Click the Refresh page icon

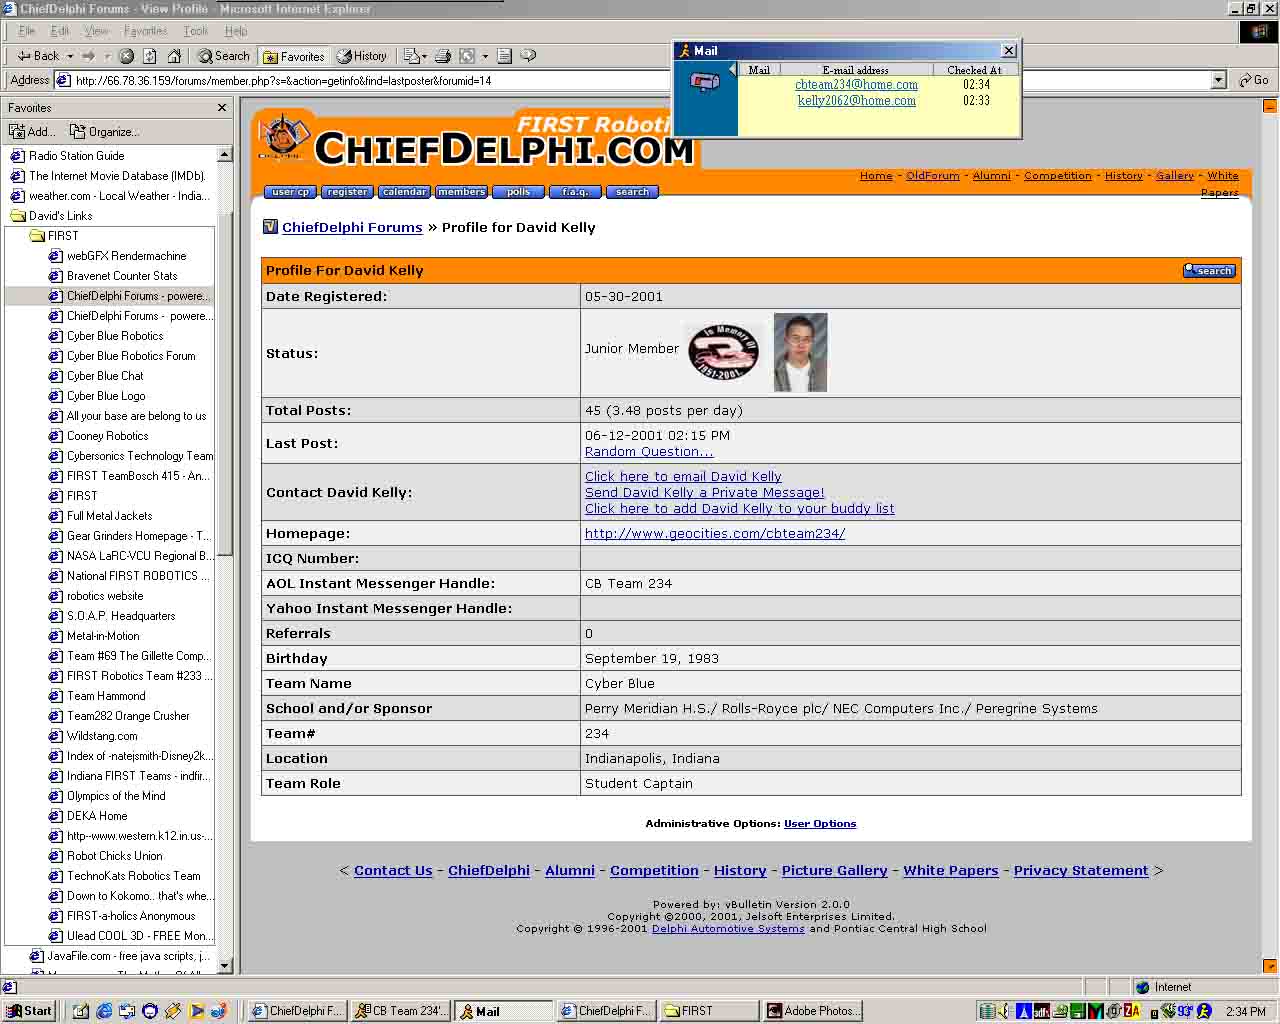pos(150,56)
